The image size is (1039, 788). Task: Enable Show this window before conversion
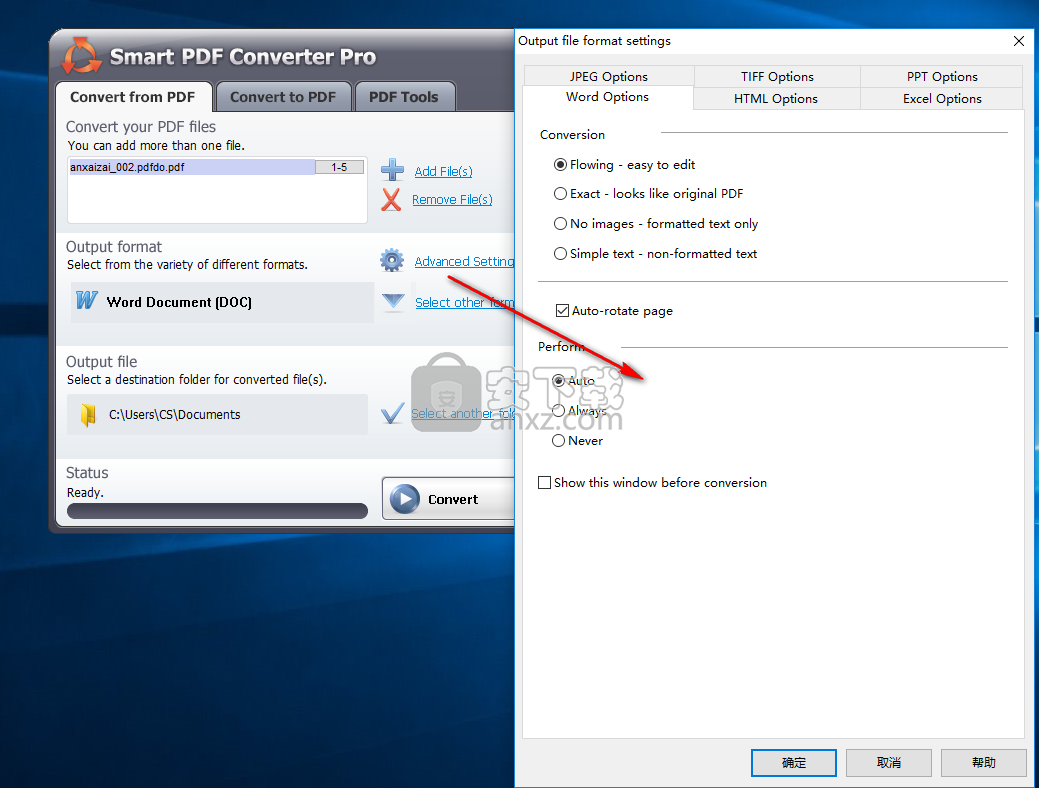click(545, 482)
